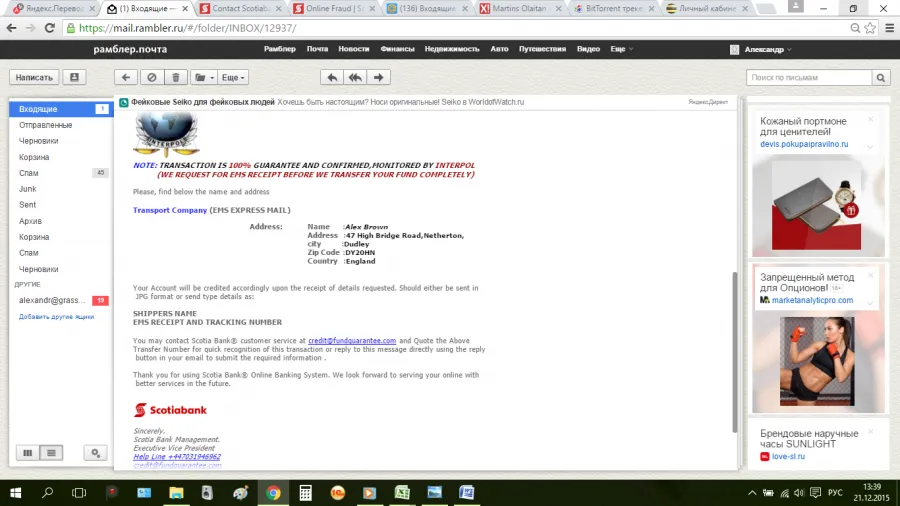Open Недвижимость in top navigation

(x=452, y=49)
